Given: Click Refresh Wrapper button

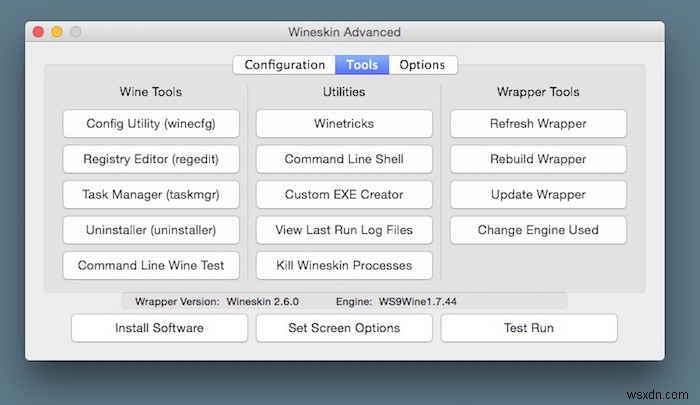Looking at the screenshot, I should coord(538,124).
